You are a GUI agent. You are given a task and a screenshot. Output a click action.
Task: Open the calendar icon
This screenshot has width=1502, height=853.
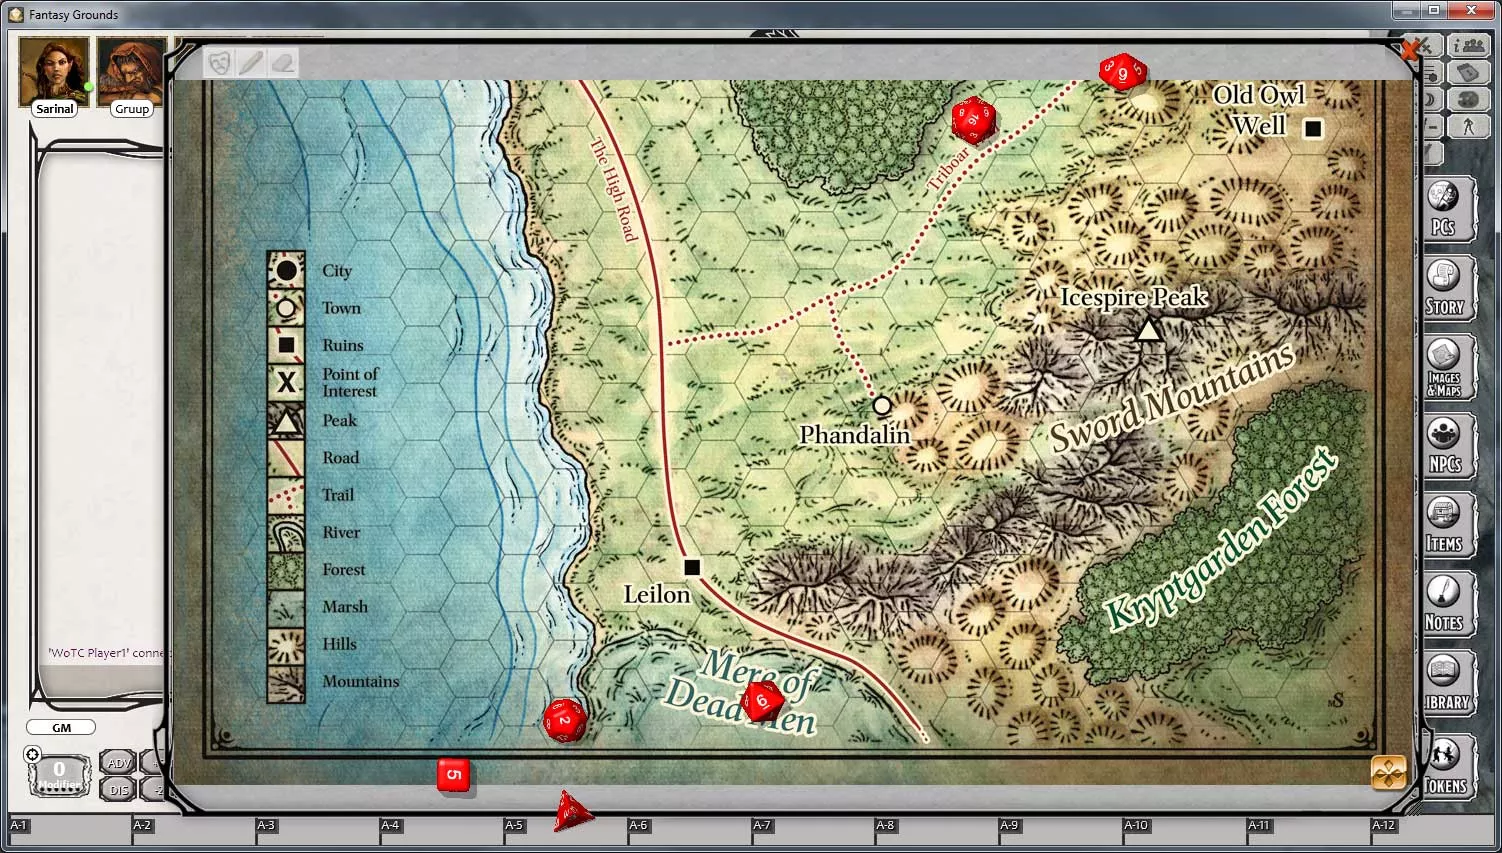point(1468,73)
